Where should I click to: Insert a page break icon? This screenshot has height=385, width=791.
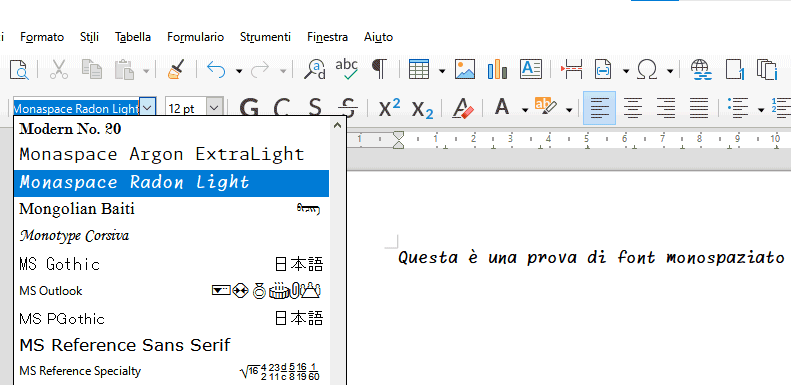[572, 70]
